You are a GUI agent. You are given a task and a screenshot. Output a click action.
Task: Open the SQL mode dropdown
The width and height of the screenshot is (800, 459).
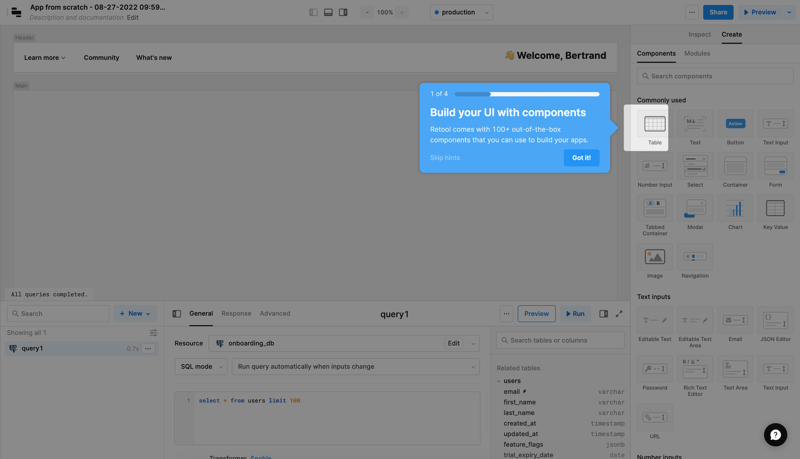(201, 367)
